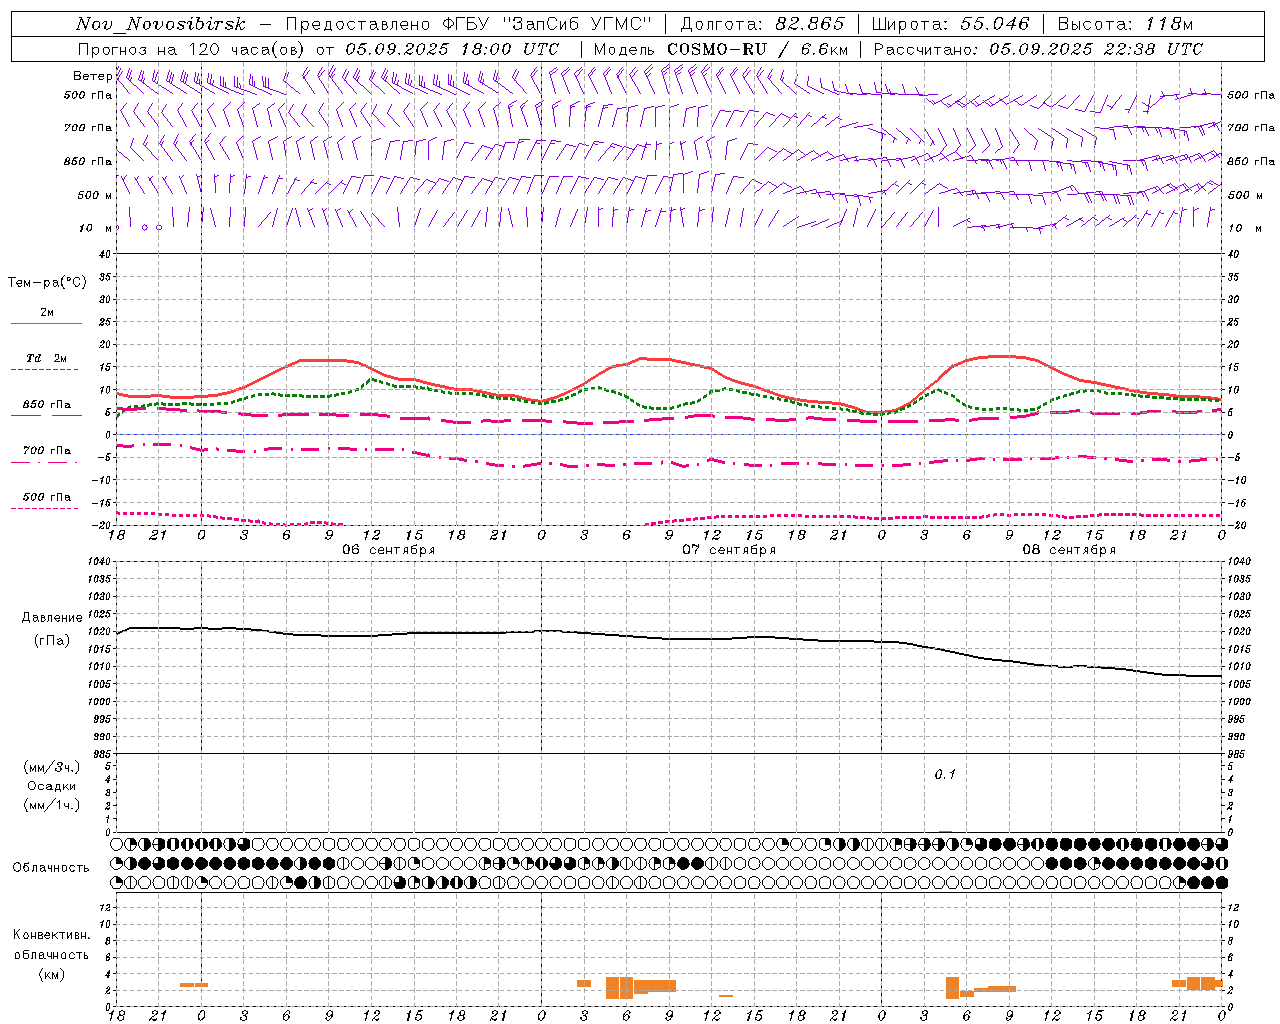Click the "06 сентября" date label
This screenshot has width=1280, height=1024.
click(388, 550)
